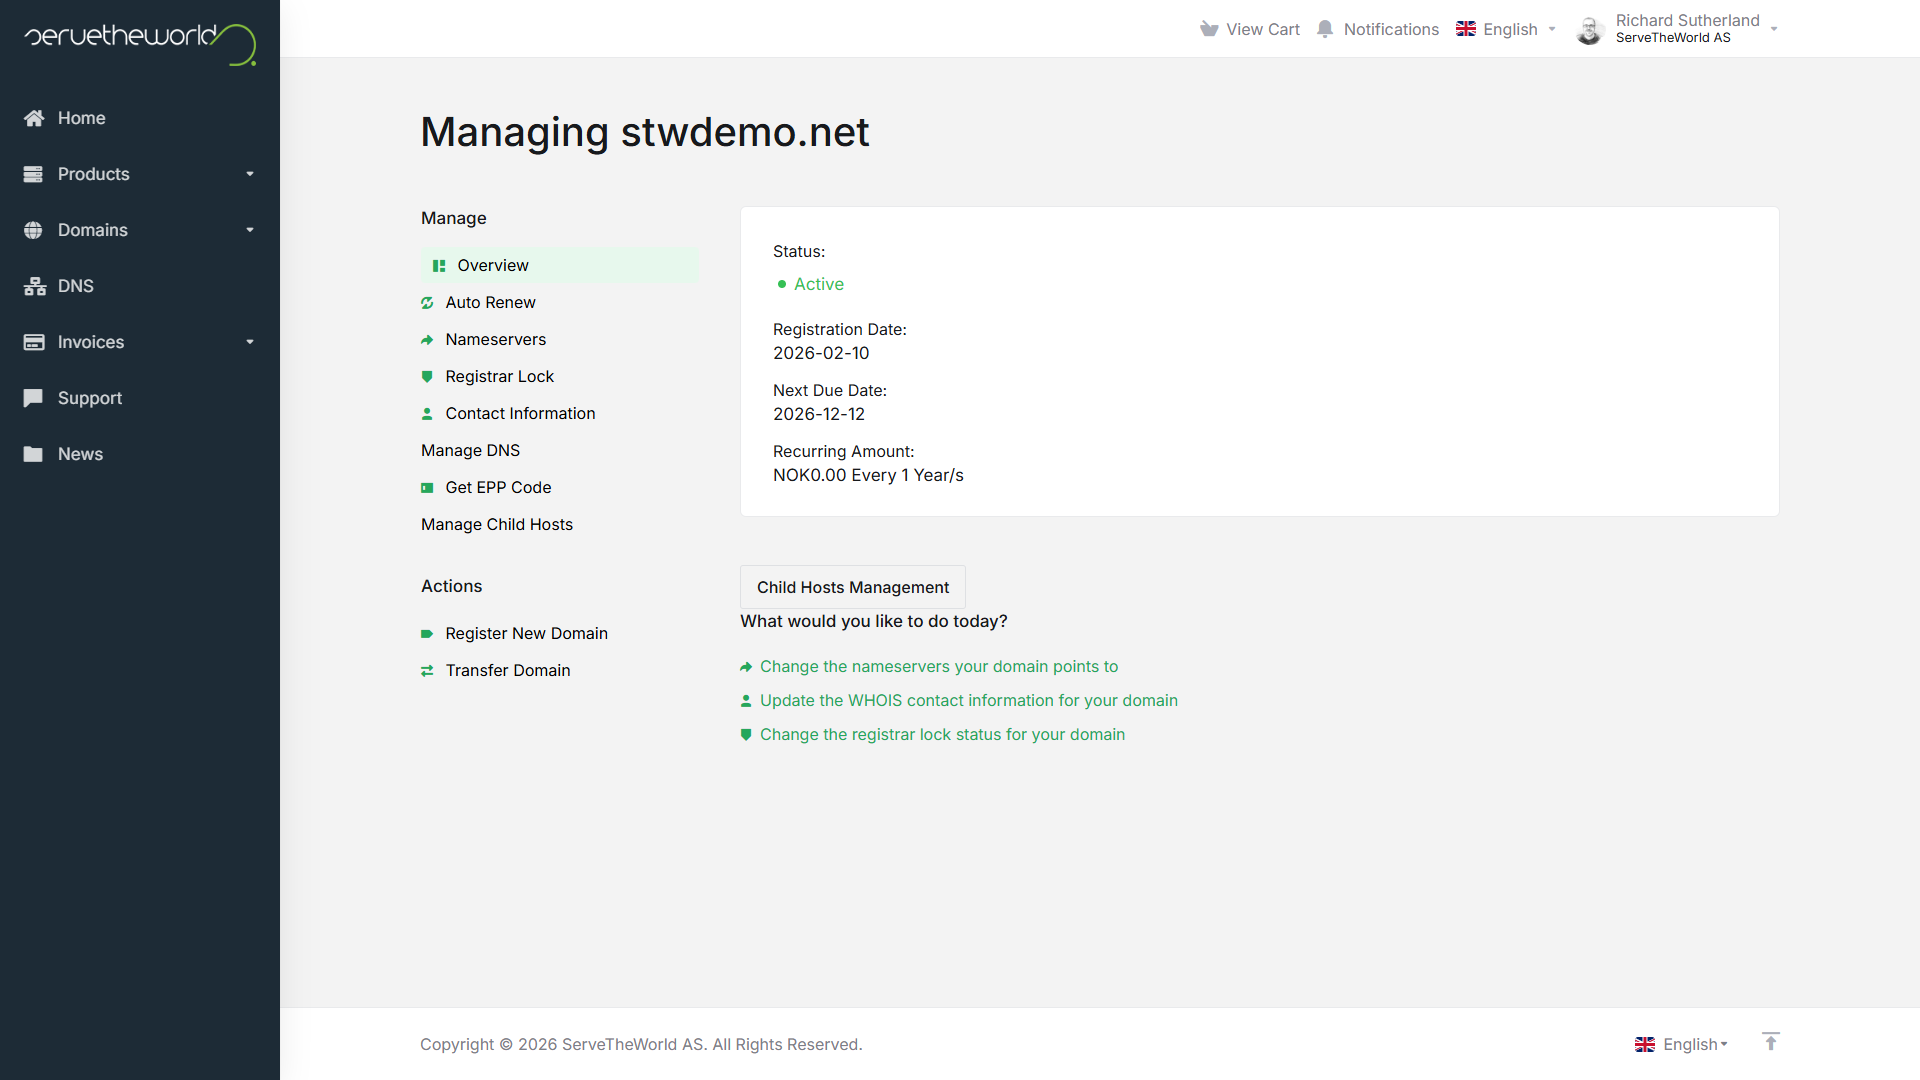
Task: Click the View Cart basket icon
Action: tap(1209, 29)
